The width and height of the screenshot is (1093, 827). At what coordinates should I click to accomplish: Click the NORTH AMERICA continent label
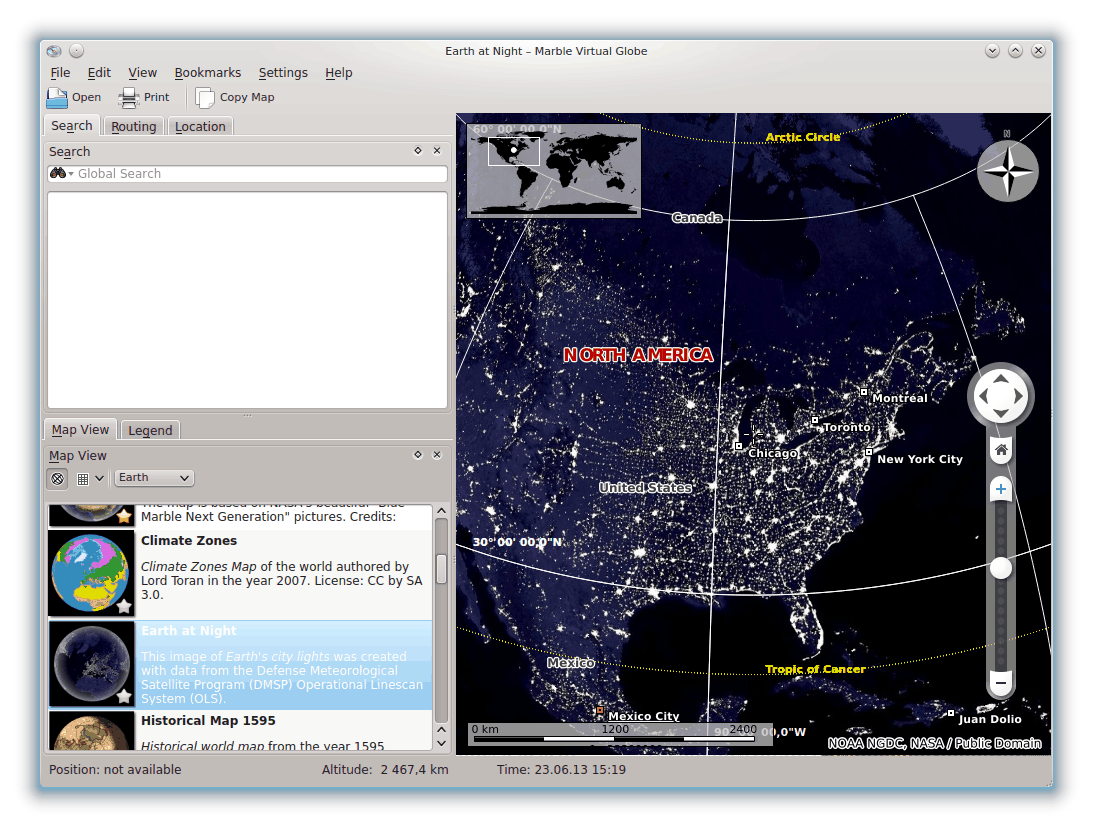[638, 355]
